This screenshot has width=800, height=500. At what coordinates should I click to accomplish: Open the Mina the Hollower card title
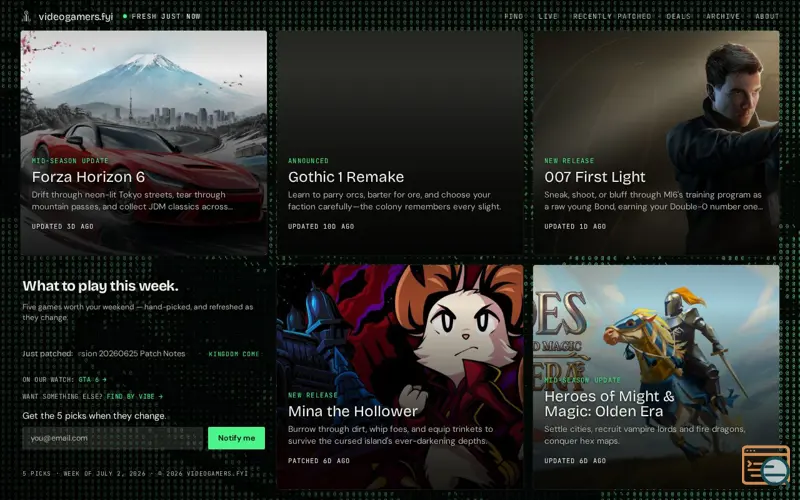(353, 411)
